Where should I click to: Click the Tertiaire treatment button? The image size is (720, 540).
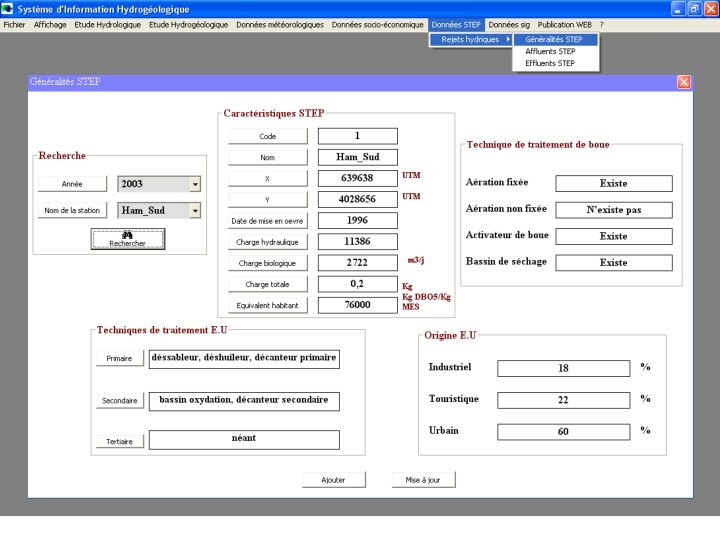pyautogui.click(x=119, y=442)
